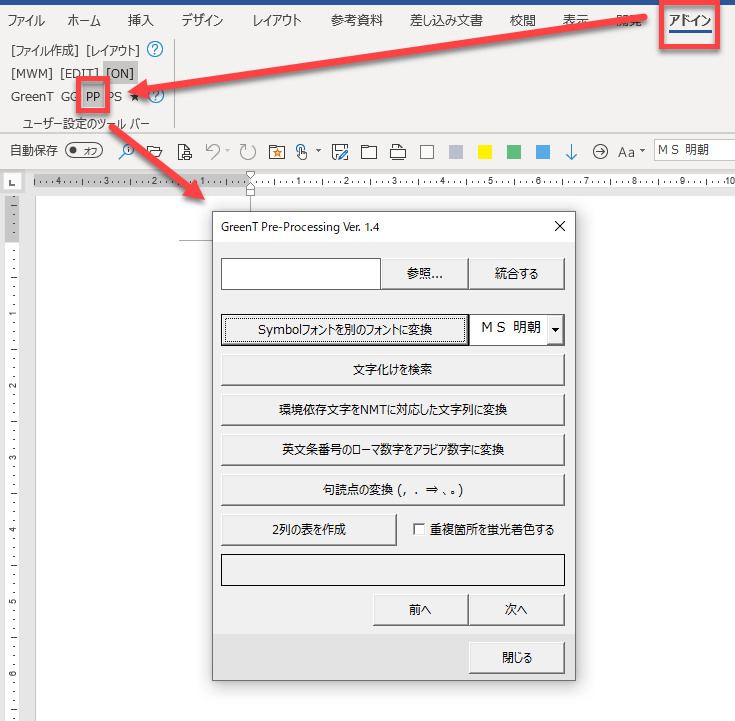Viewport: 735px width, 721px height.
Task: Open the Aa change case dropdown
Action: click(x=631, y=152)
